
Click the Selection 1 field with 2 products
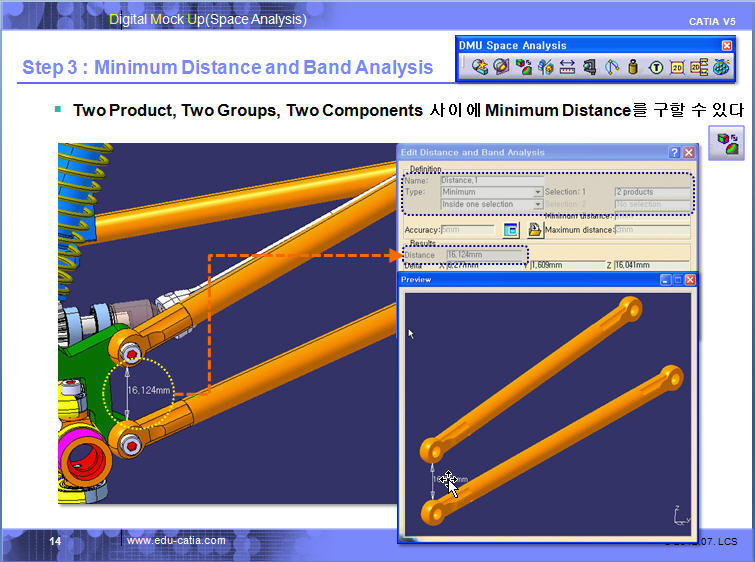651,192
